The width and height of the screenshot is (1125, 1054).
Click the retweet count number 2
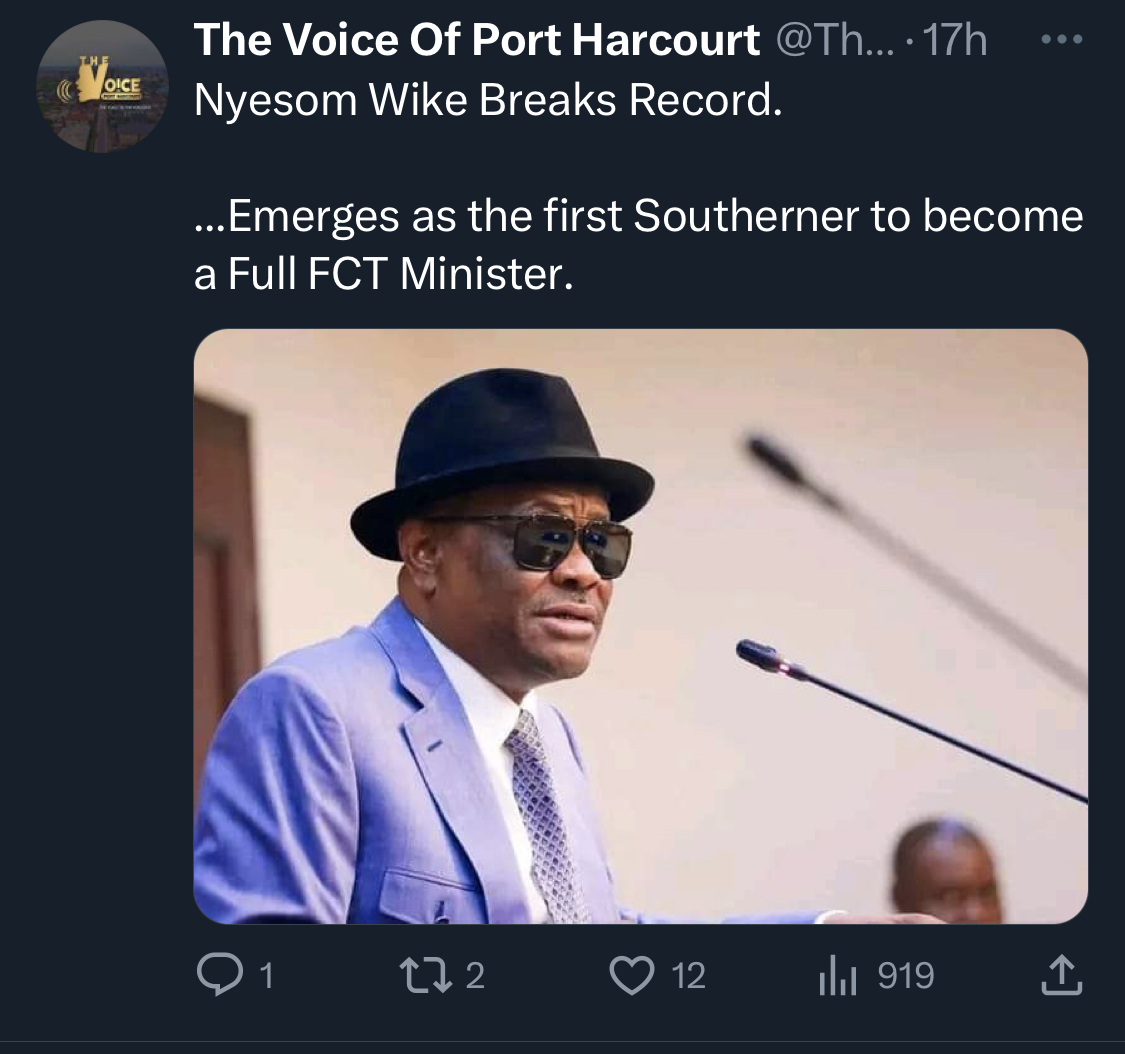click(475, 976)
